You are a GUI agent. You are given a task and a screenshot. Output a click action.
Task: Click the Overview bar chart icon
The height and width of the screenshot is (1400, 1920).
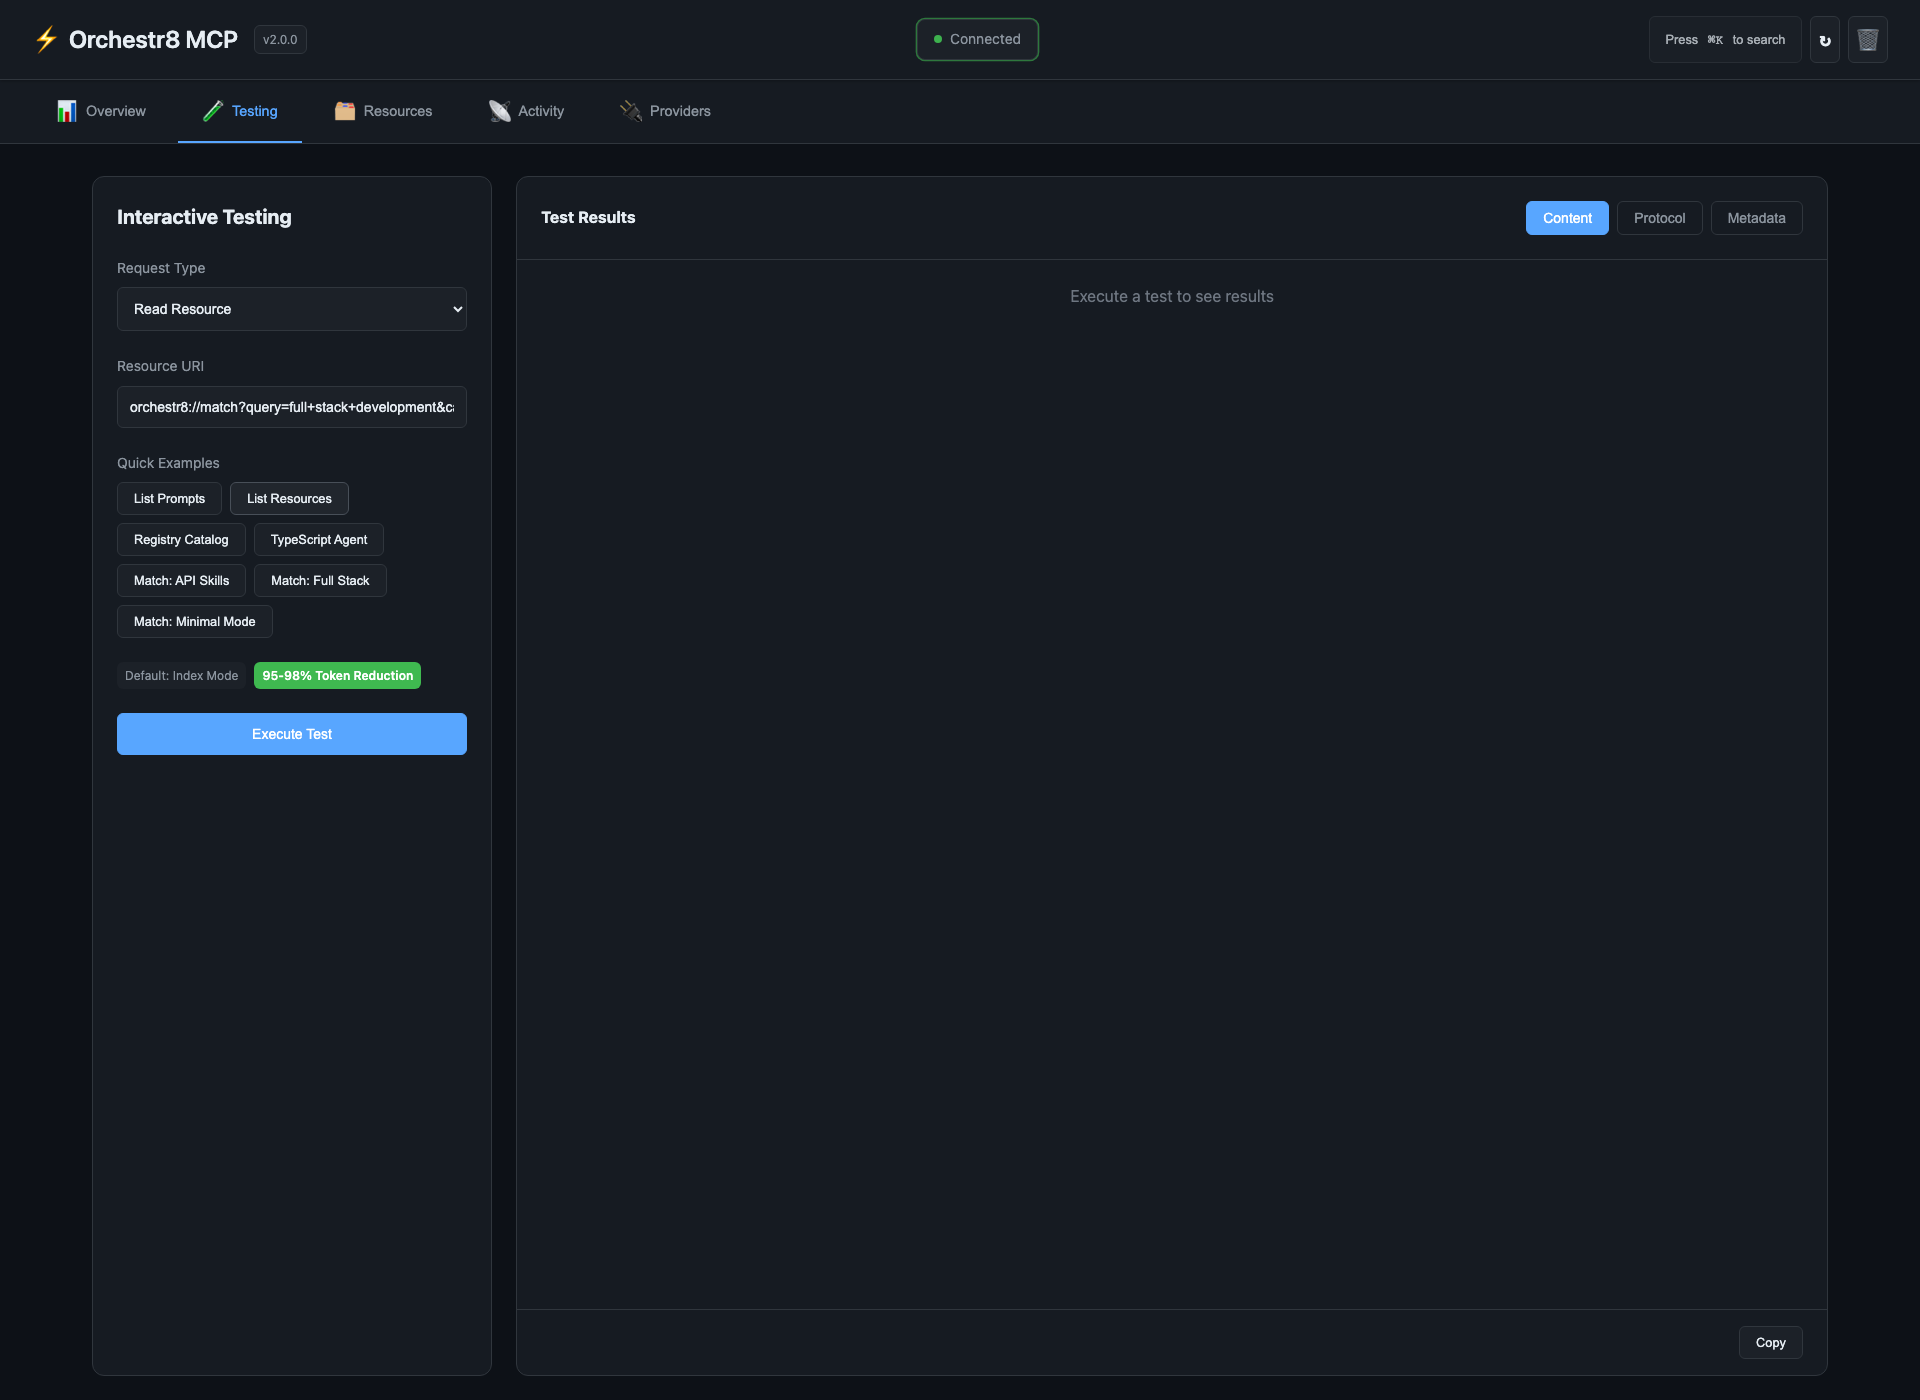coord(67,111)
